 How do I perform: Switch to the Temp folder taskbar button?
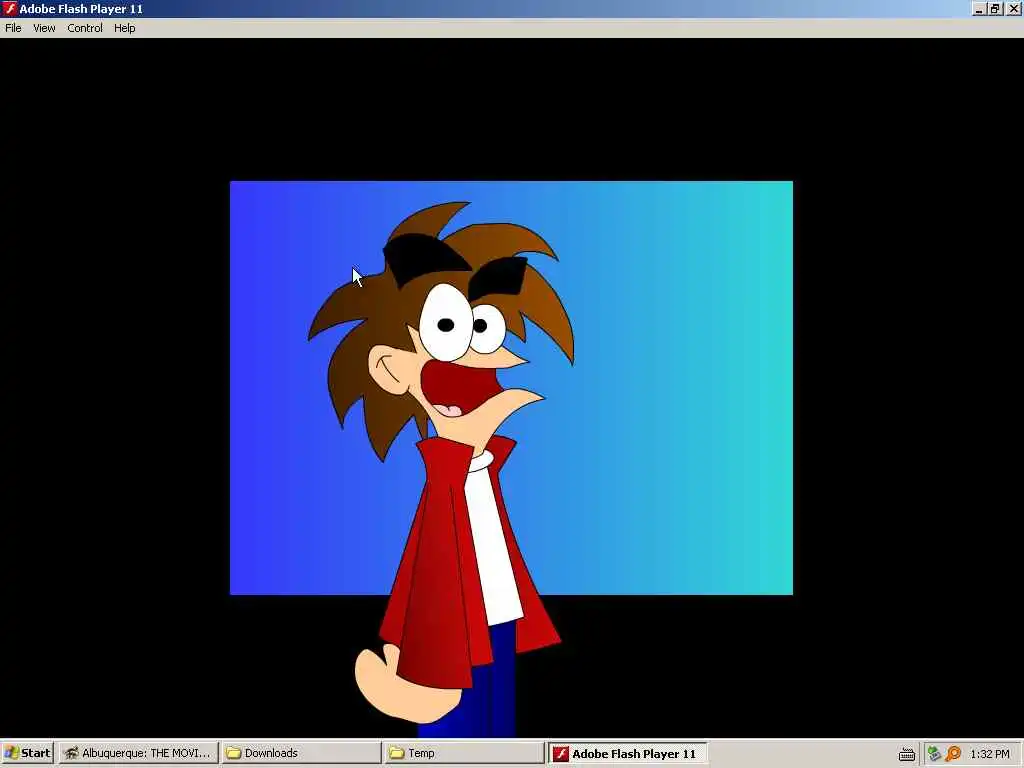pos(464,753)
